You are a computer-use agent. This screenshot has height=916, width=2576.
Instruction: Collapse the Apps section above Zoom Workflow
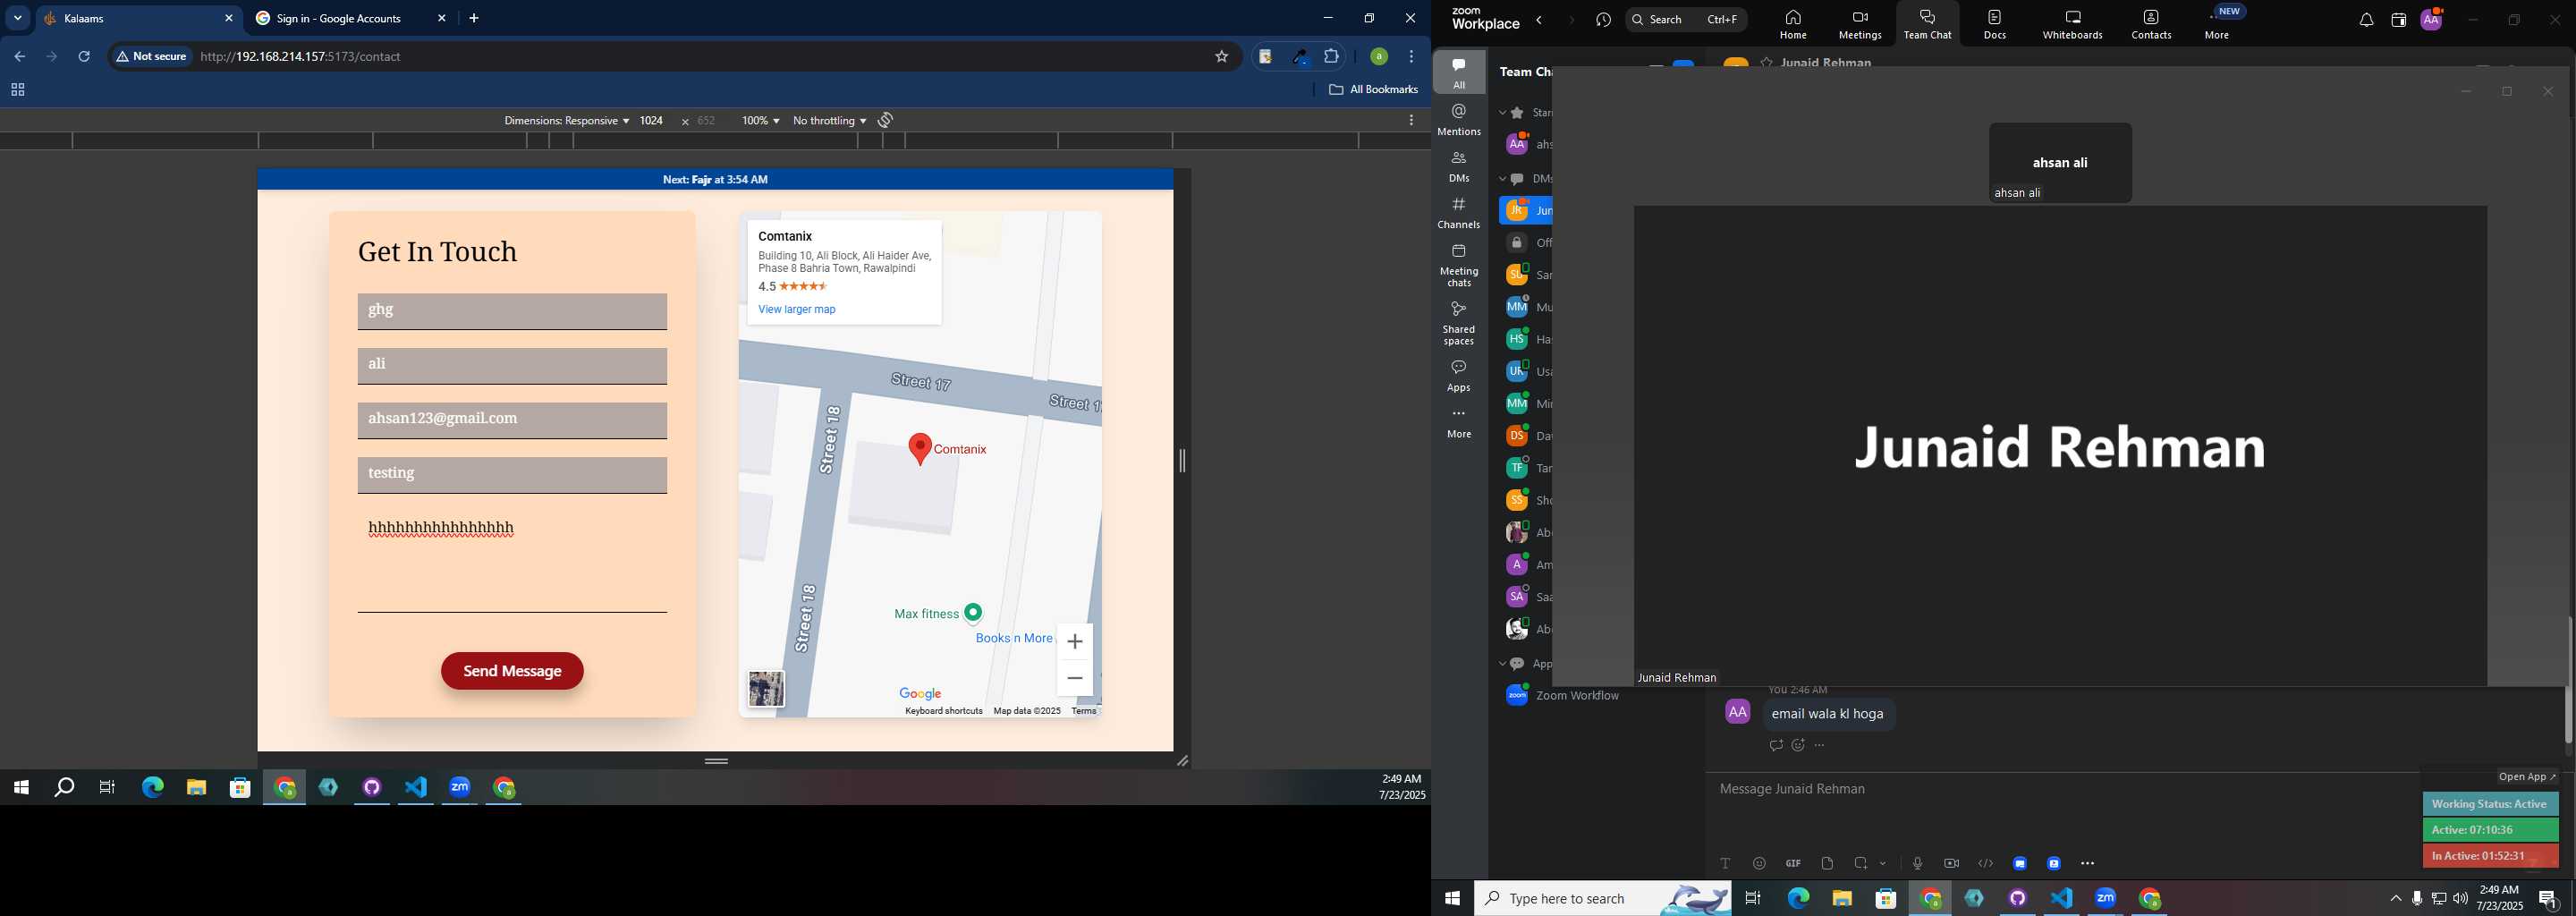[1503, 664]
